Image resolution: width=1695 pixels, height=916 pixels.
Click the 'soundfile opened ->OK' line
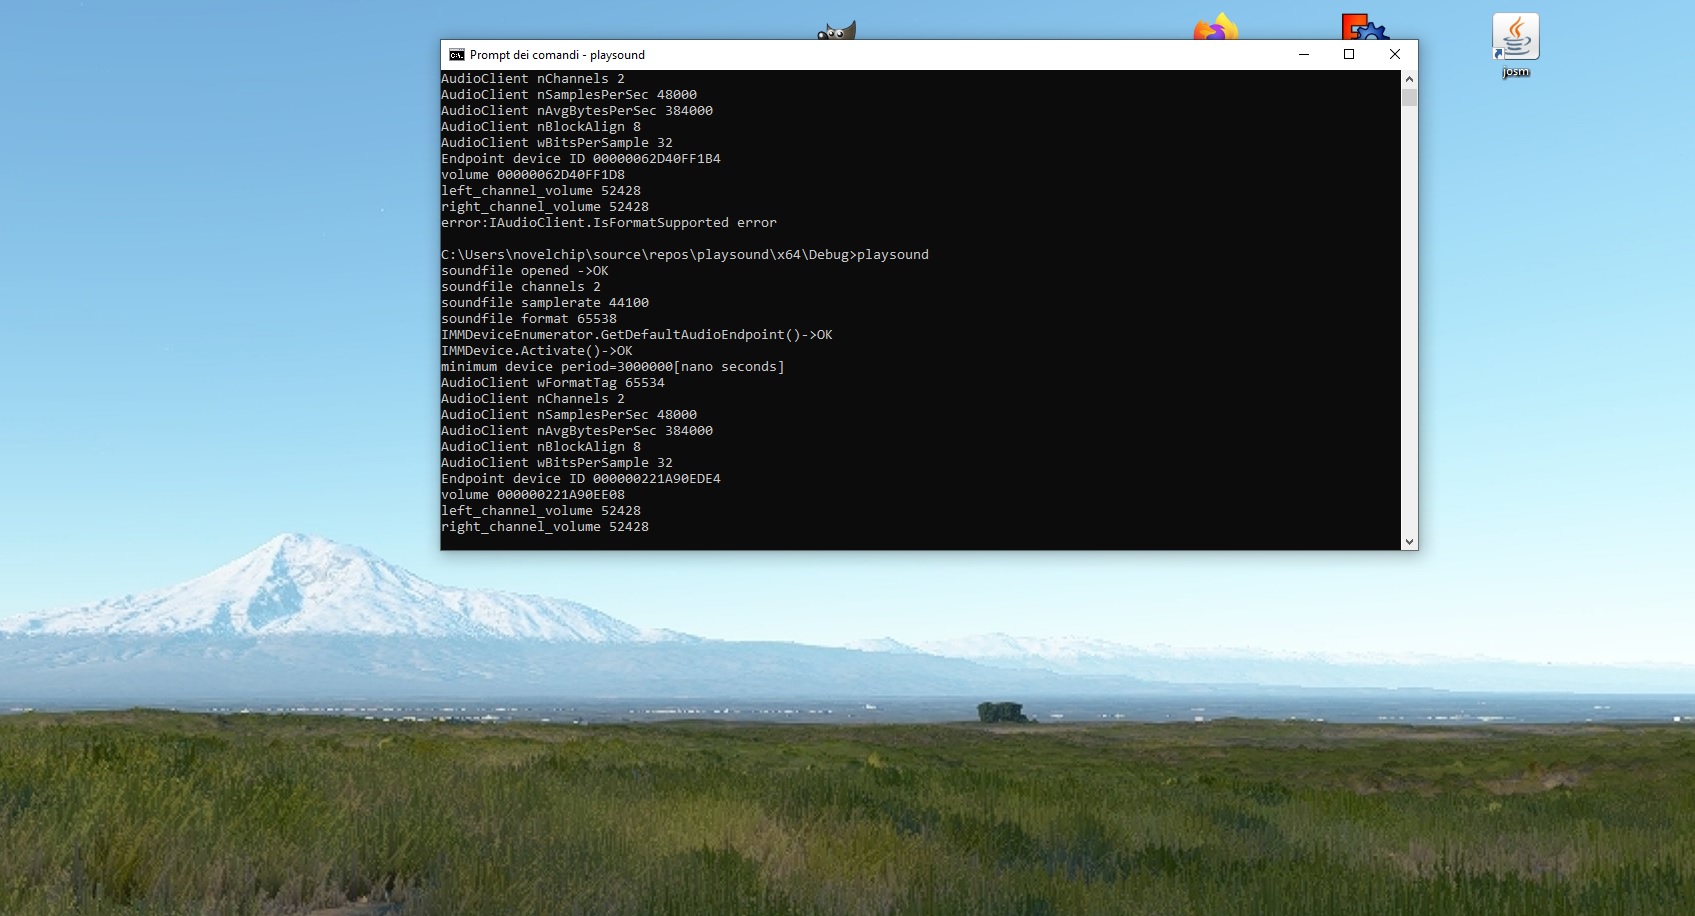coord(525,271)
